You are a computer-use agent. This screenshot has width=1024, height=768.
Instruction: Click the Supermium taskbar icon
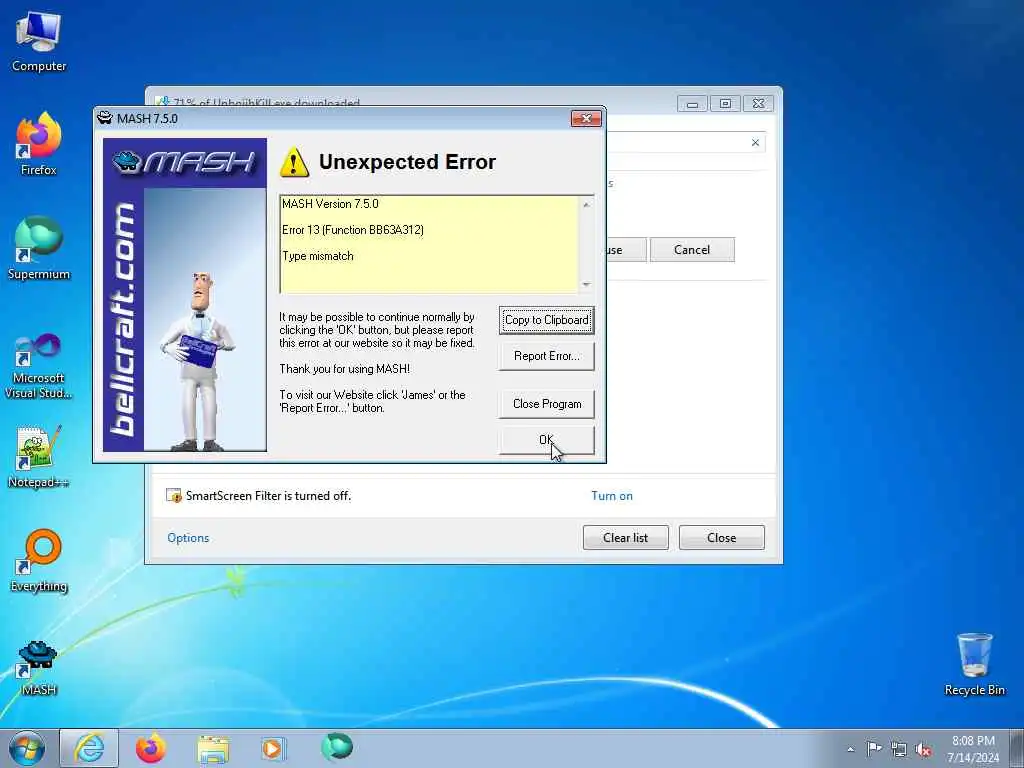click(337, 747)
